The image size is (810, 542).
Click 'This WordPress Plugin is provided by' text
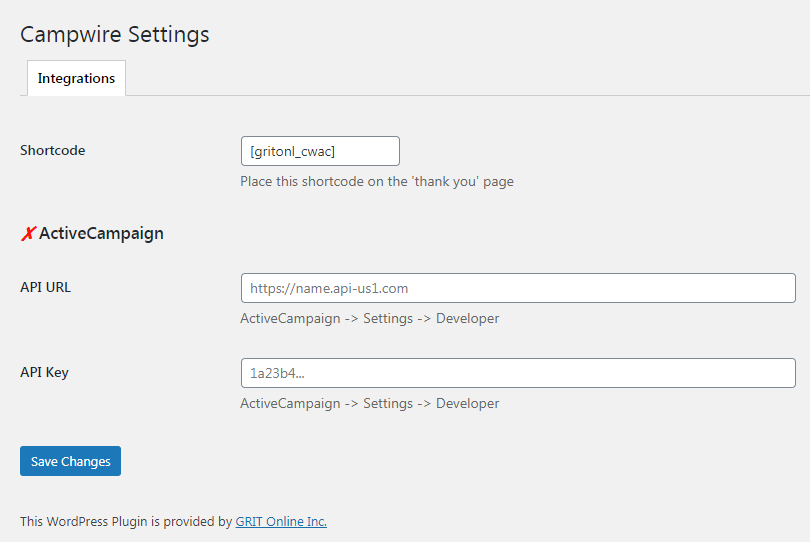pyautogui.click(x=126, y=521)
